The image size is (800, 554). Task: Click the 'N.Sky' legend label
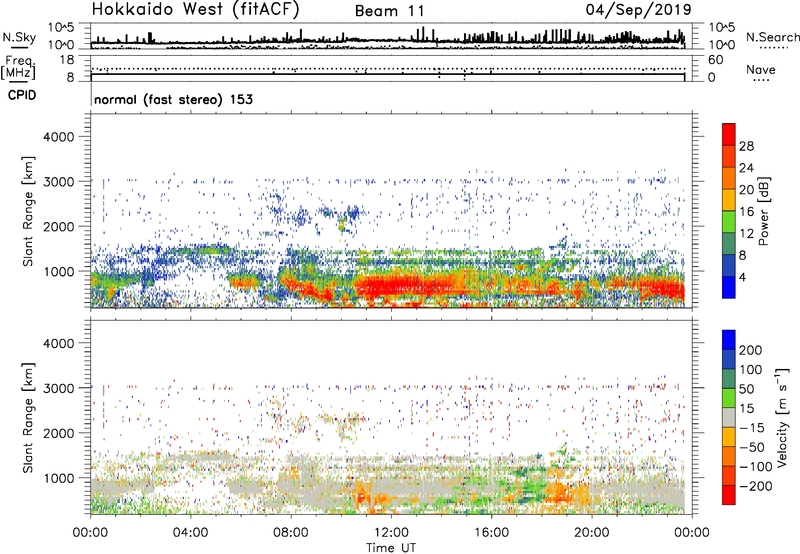click(x=19, y=37)
